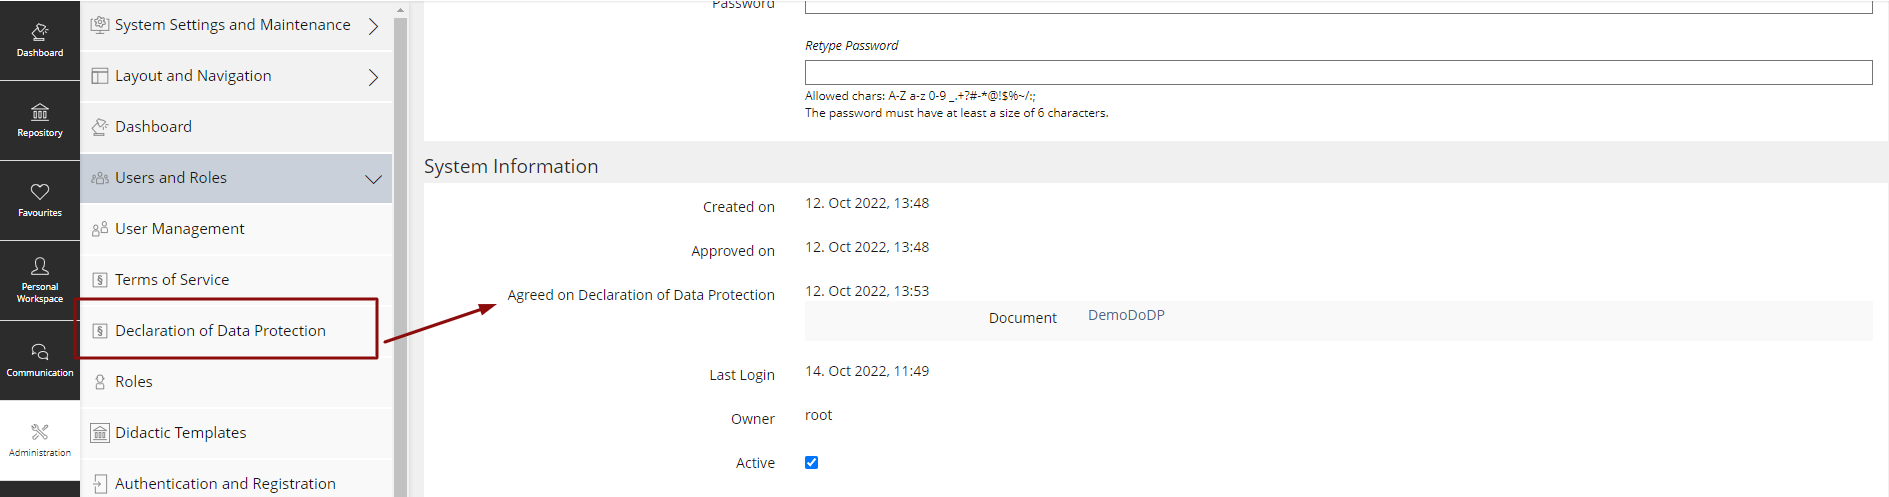Click the Didactic Templates icon

tap(100, 433)
